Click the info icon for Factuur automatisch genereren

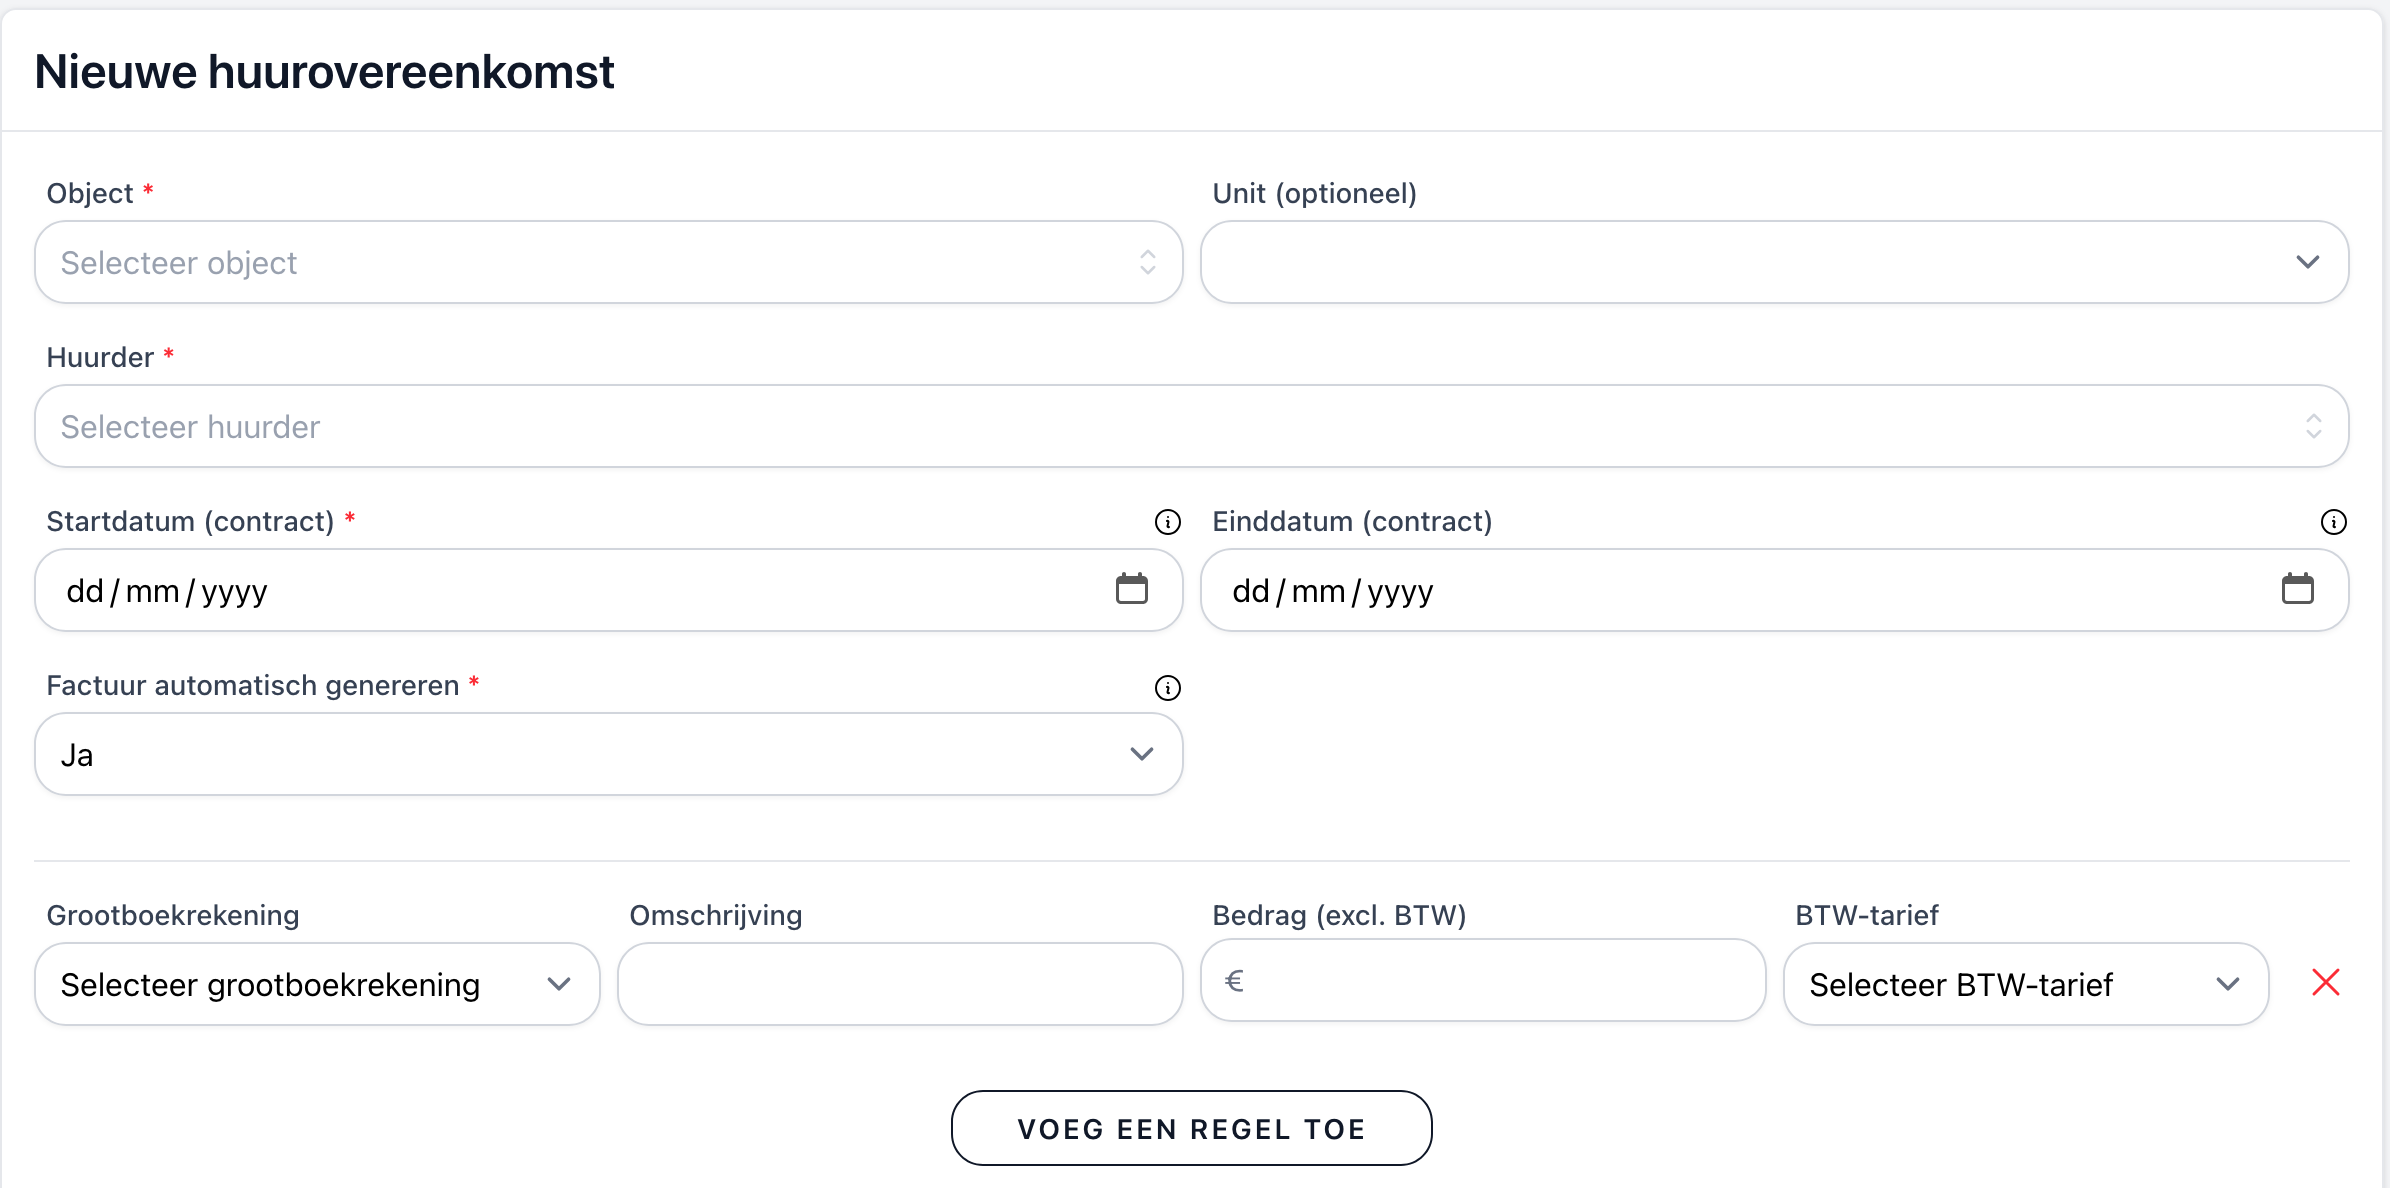pyautogui.click(x=1167, y=687)
